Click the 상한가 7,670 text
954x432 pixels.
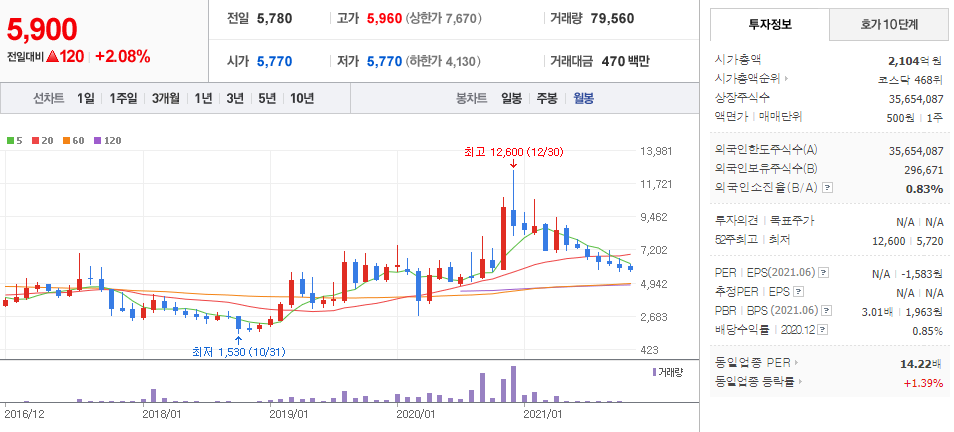pyautogui.click(x=443, y=18)
